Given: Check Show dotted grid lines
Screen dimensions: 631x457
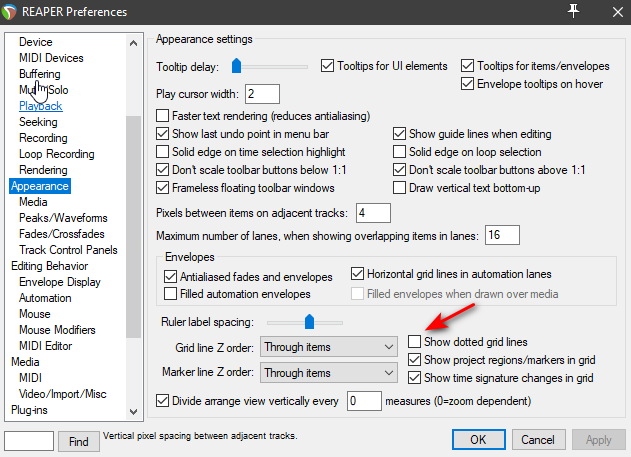Looking at the screenshot, I should pos(414,342).
